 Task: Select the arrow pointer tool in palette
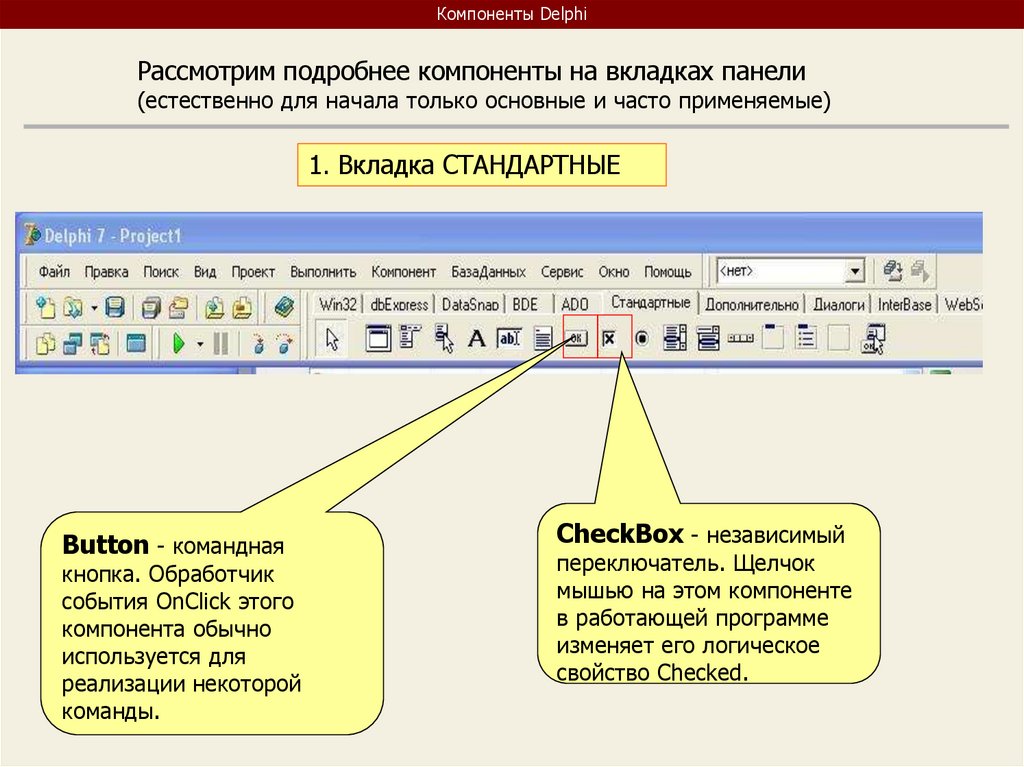point(332,339)
